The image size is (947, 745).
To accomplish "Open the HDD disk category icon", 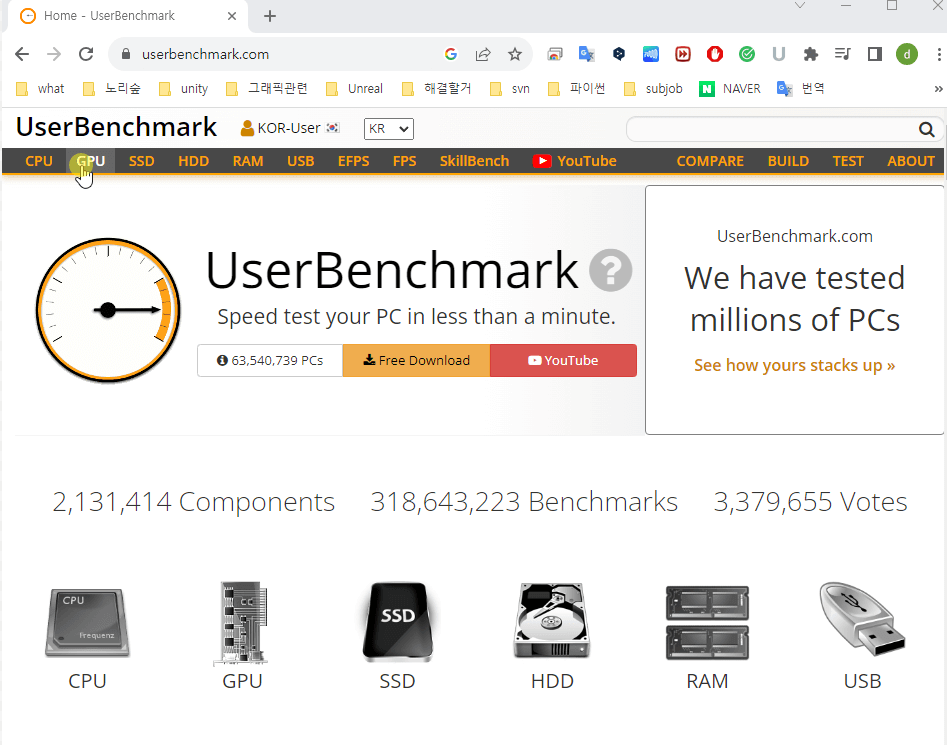I will tap(552, 621).
